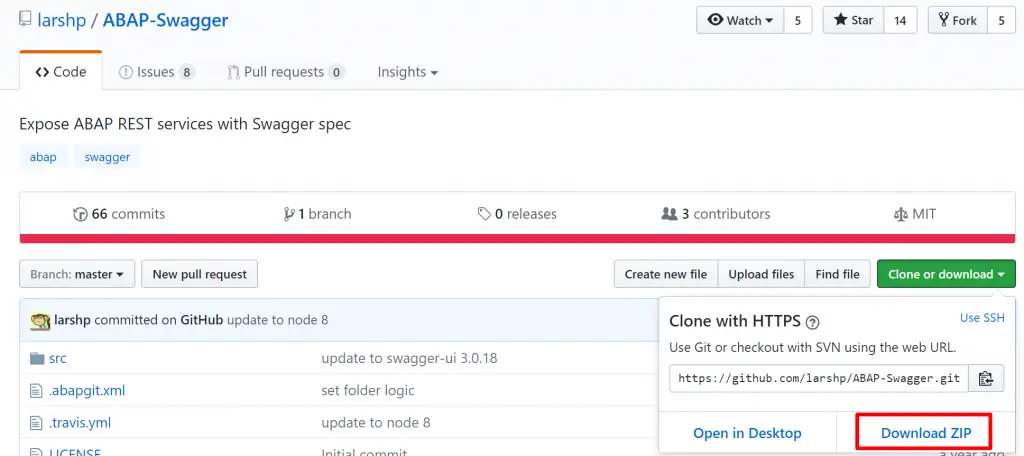Screen dimensions: 1024x456
Task: Open the larshp user profile link
Action: tap(61, 20)
